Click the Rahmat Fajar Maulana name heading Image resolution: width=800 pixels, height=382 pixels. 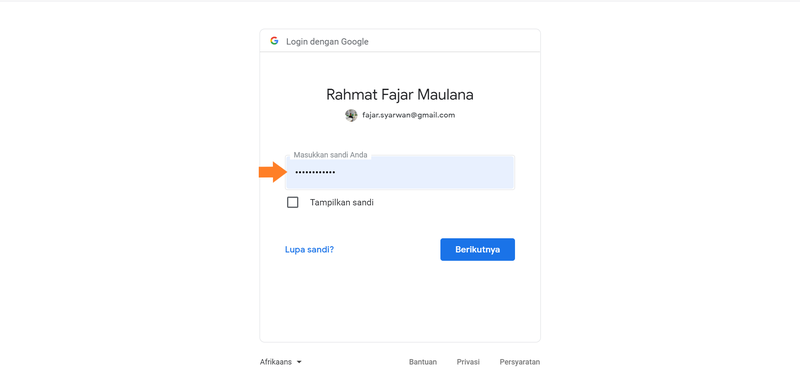400,94
